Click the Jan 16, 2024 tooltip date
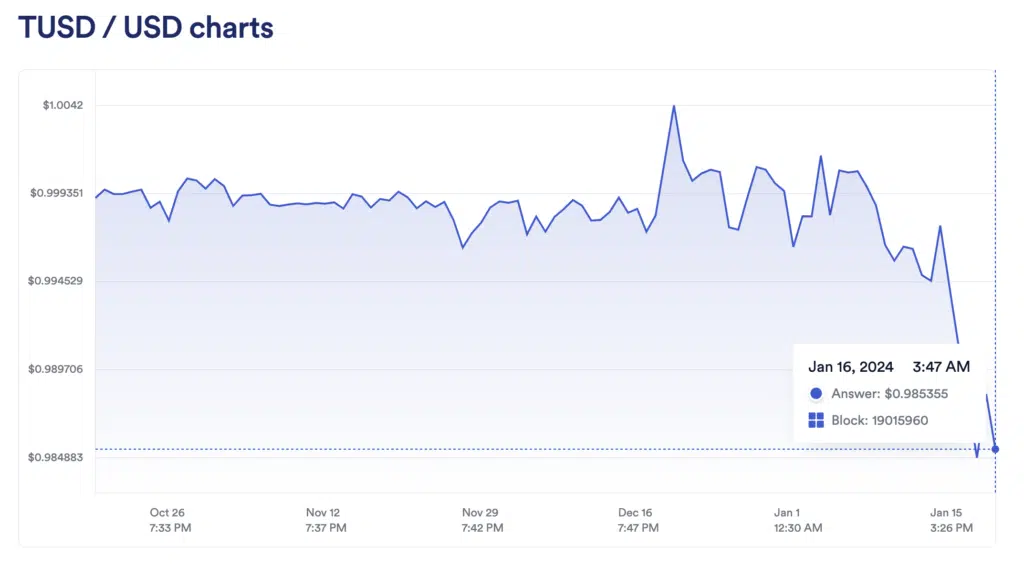 851,367
